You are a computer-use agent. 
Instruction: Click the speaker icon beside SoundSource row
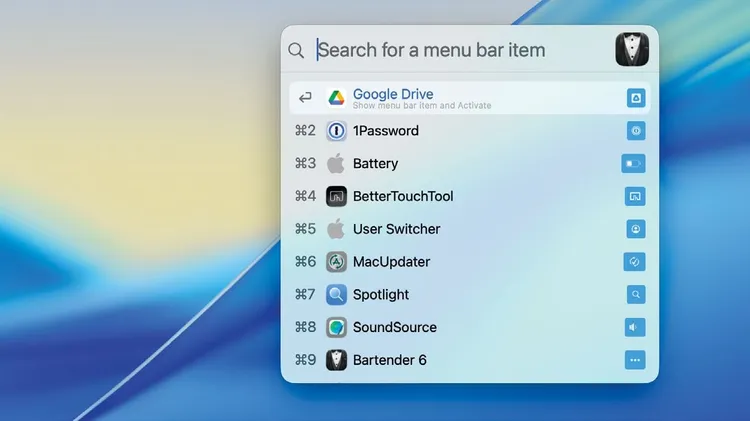(x=635, y=327)
